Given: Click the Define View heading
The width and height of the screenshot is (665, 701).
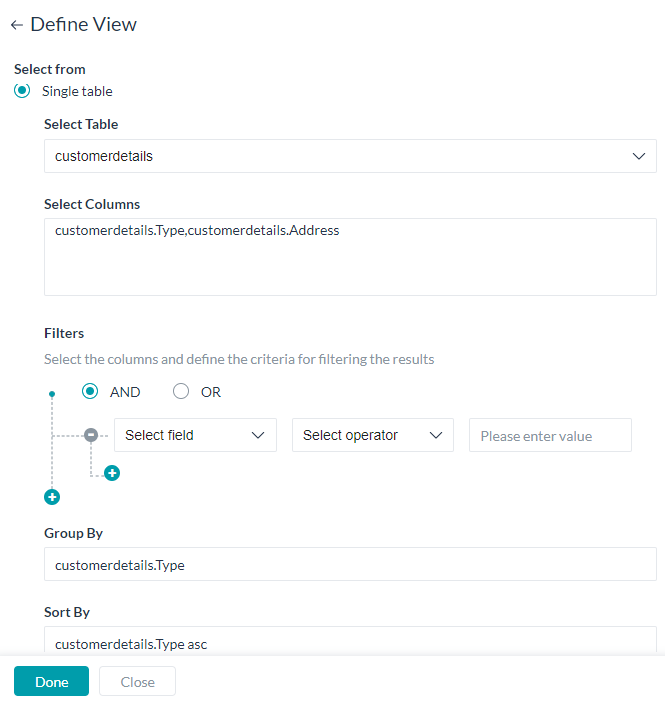Looking at the screenshot, I should click(84, 25).
